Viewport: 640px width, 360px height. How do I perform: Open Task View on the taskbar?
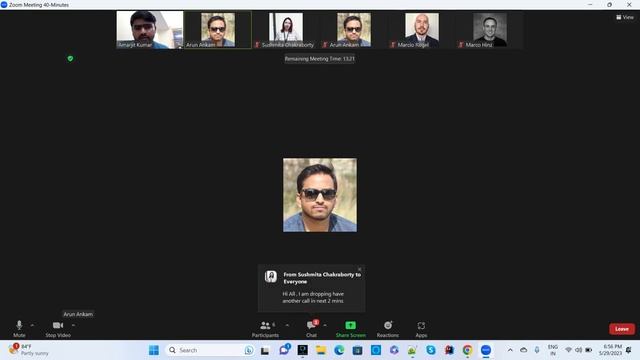pyautogui.click(x=265, y=350)
